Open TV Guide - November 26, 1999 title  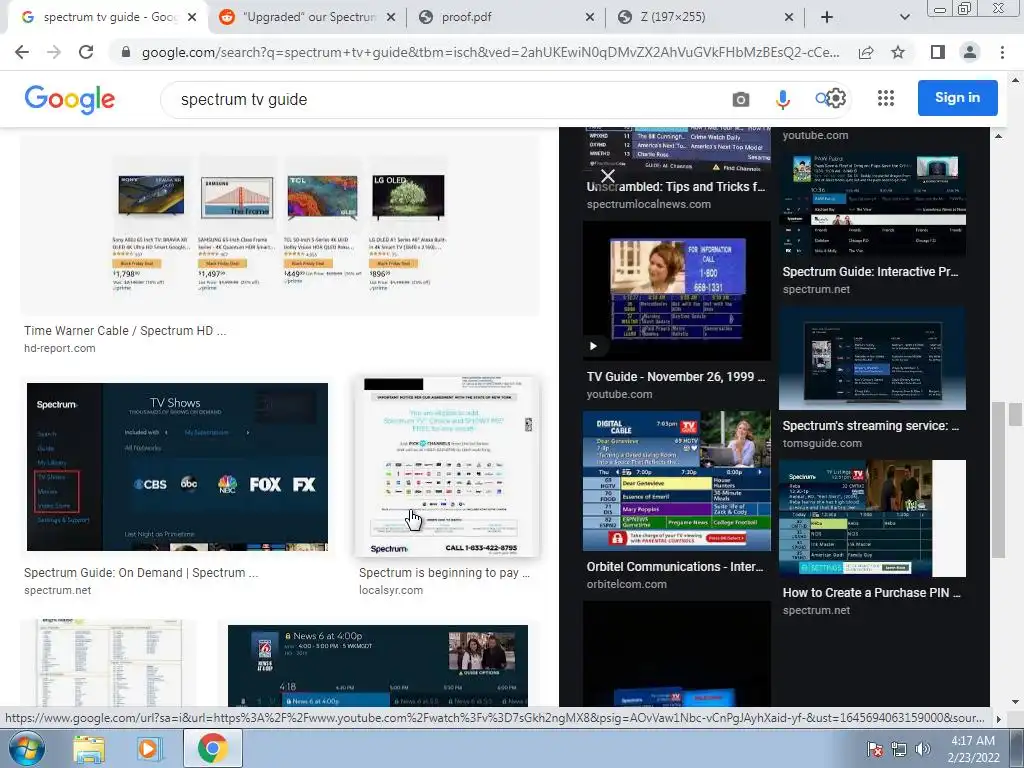coord(676,376)
